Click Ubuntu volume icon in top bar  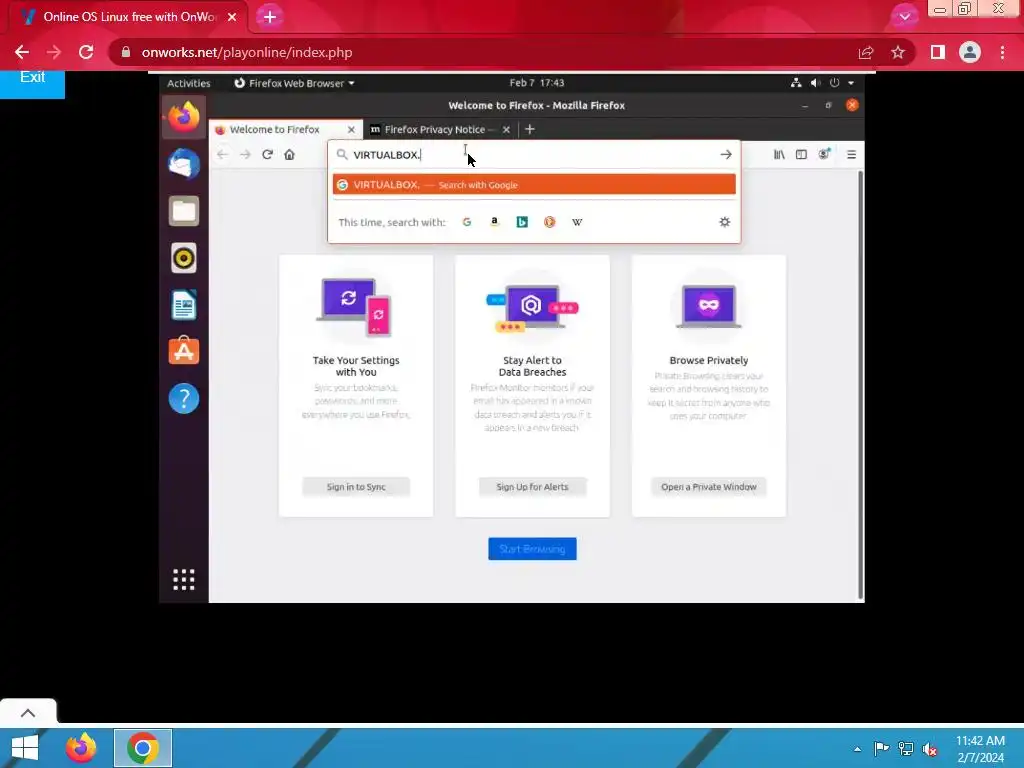pyautogui.click(x=815, y=83)
